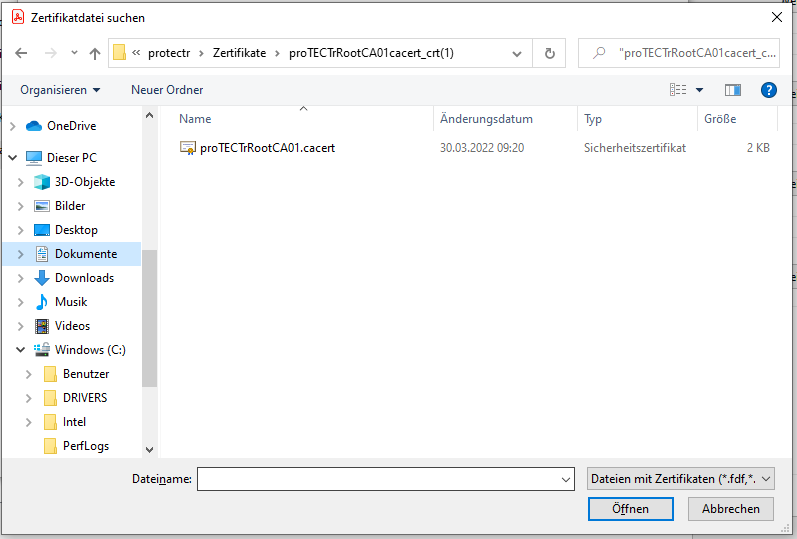
Task: Expand the address bar path dropdown
Action: [517, 53]
